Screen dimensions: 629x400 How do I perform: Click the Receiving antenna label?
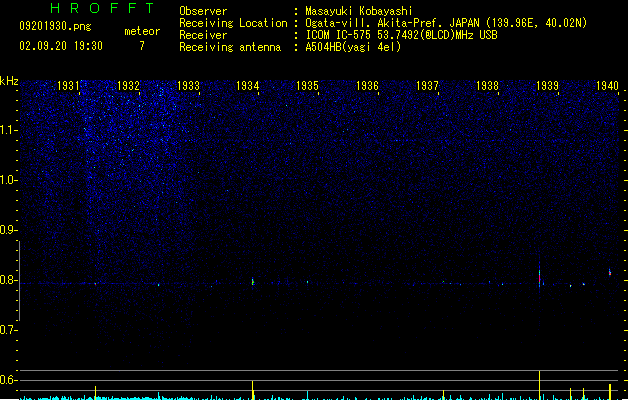tap(230, 47)
